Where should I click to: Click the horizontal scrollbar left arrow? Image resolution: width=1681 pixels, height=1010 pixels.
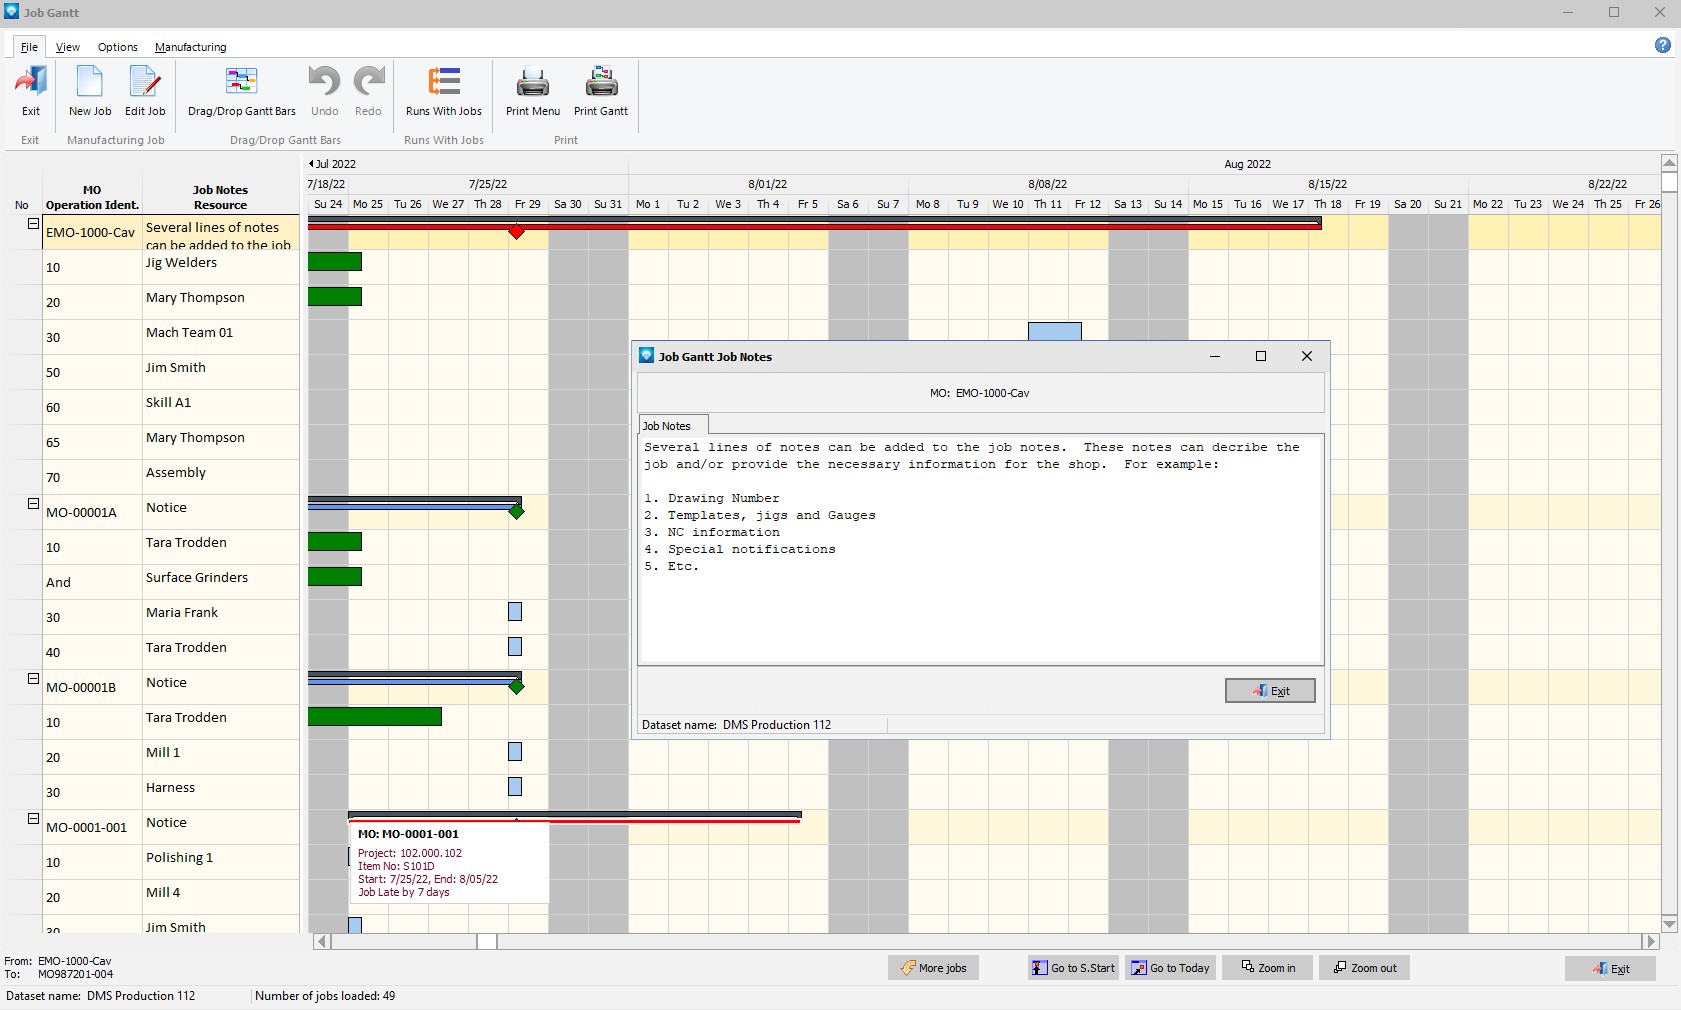pos(322,941)
